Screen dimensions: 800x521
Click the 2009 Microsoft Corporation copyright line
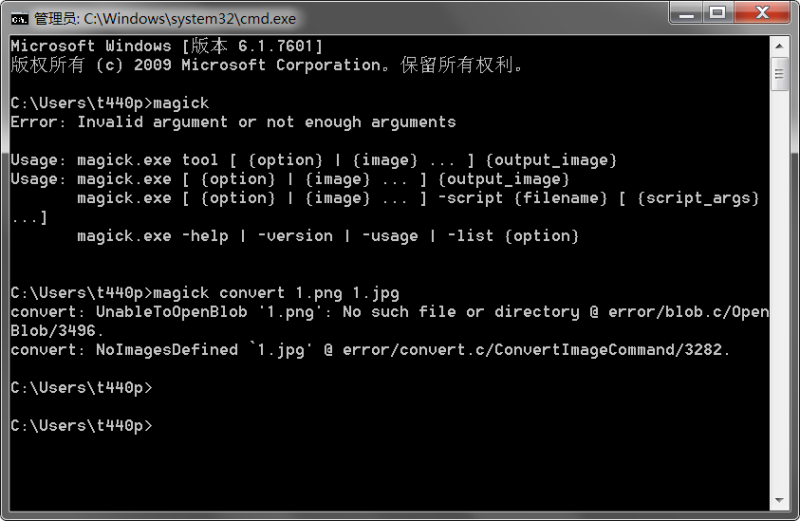point(267,65)
